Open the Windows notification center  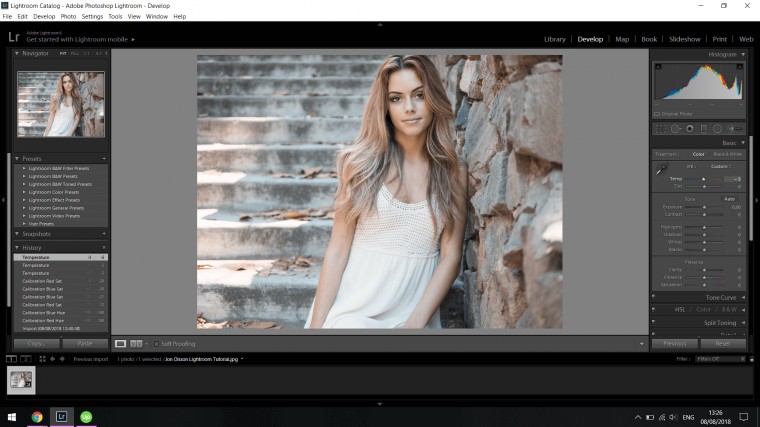click(744, 417)
